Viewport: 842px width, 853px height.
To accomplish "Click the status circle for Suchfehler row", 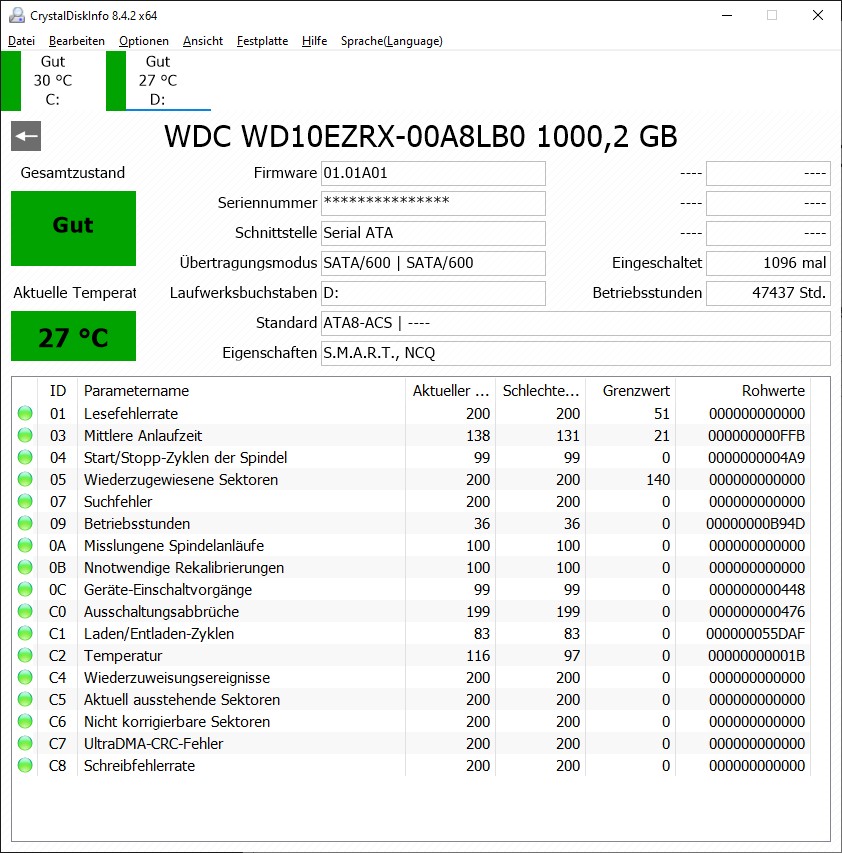I will [x=25, y=502].
